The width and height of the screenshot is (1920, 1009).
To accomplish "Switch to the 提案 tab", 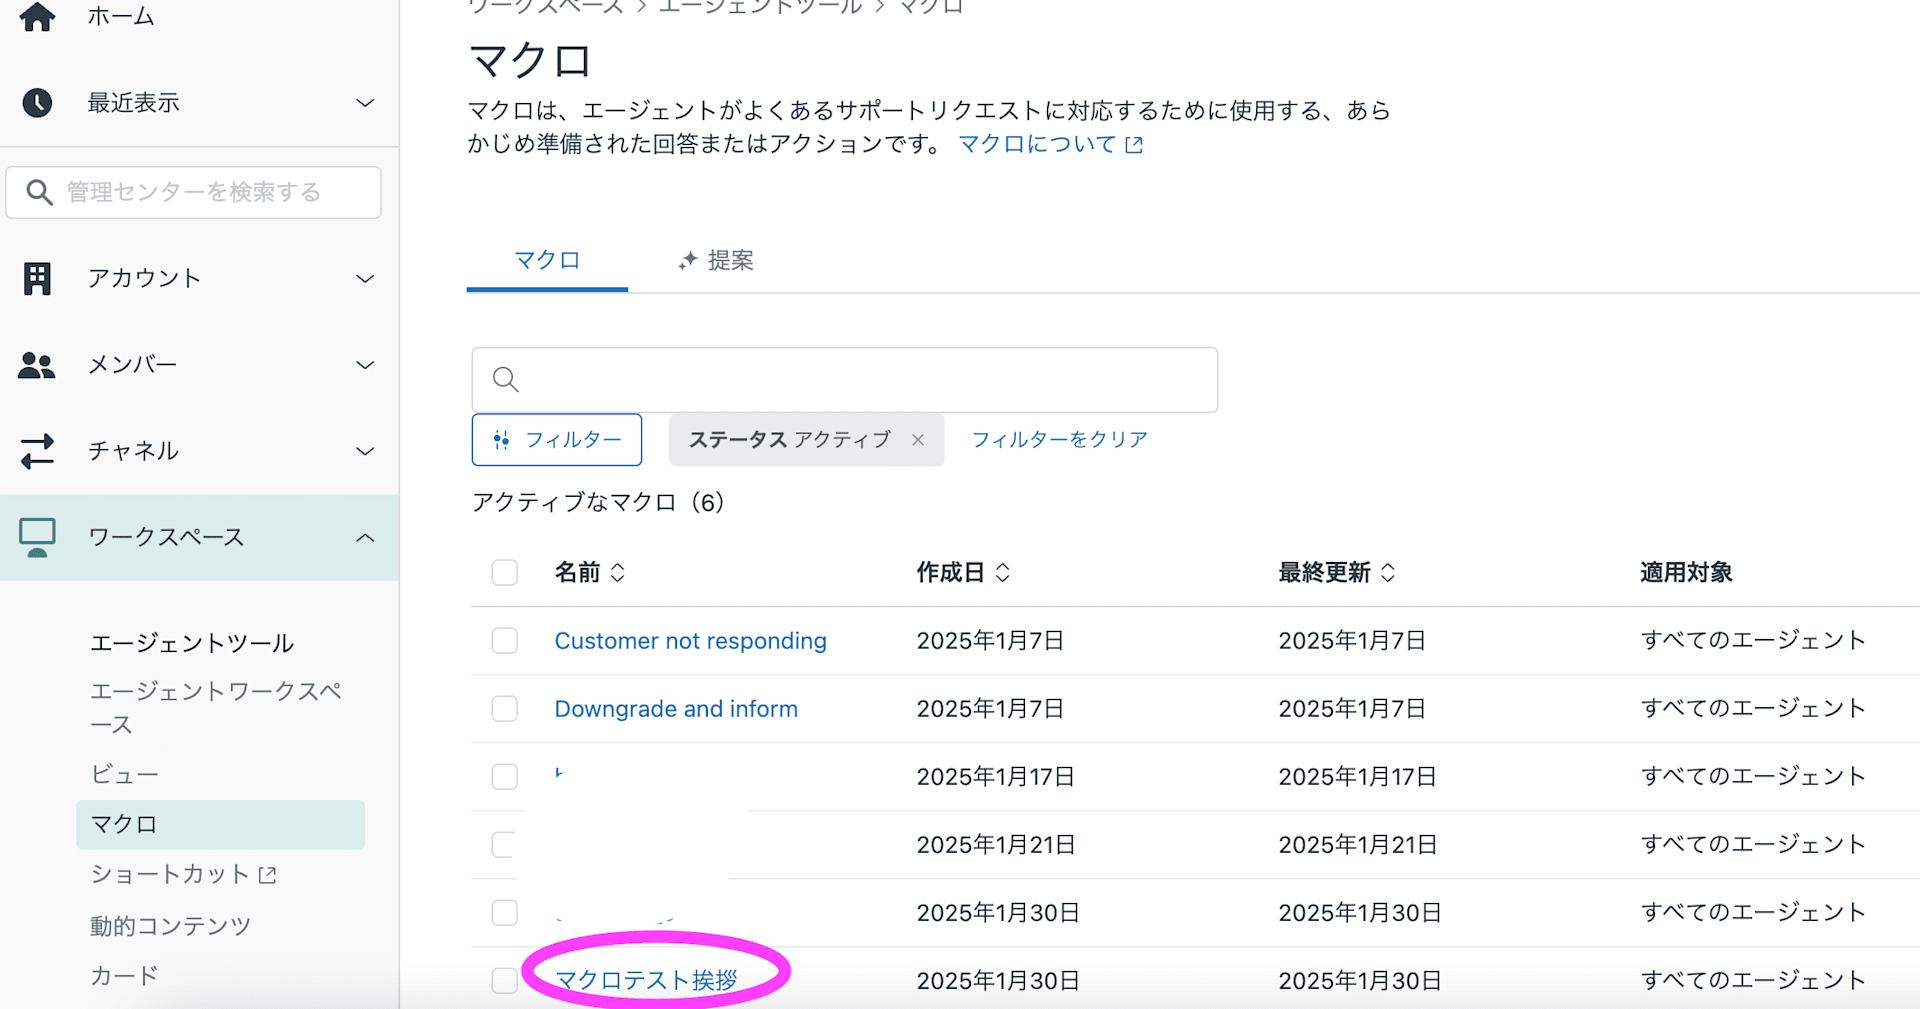I will pyautogui.click(x=716, y=261).
